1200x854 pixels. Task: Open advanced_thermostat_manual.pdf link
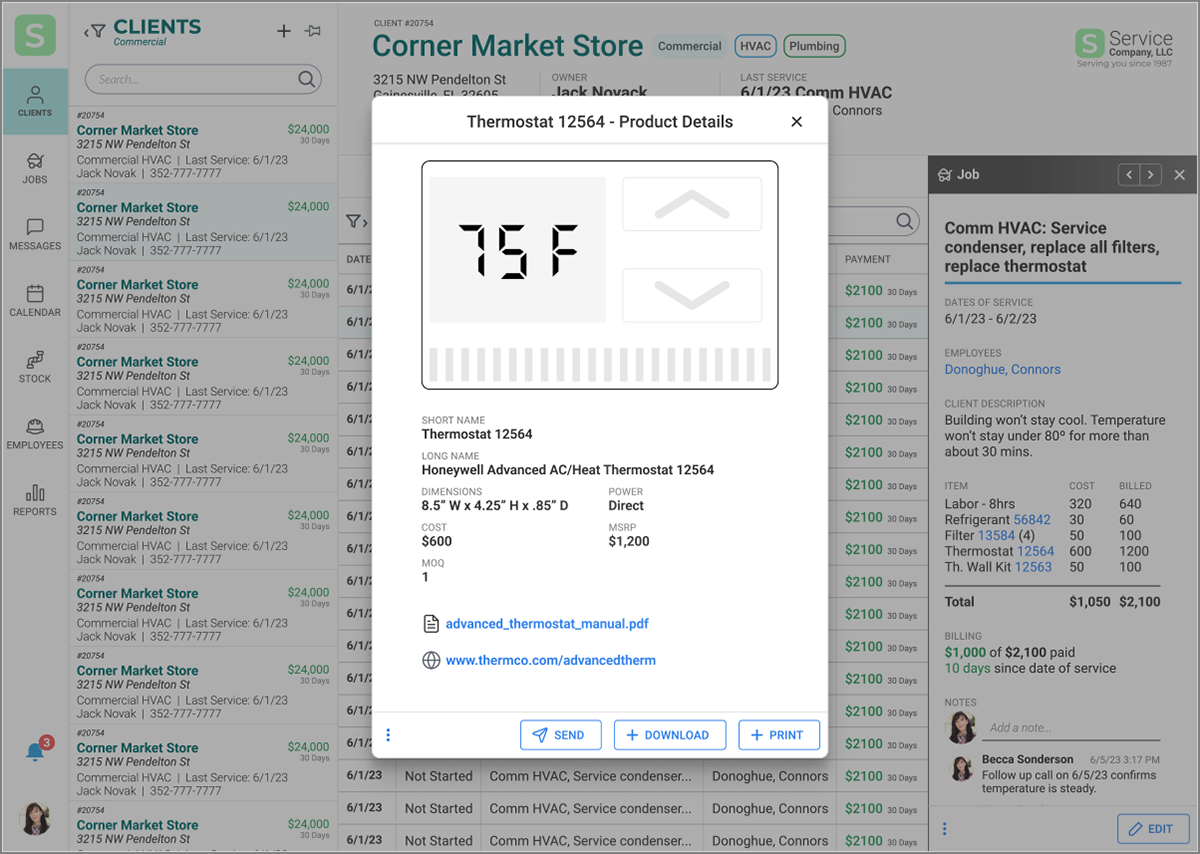pos(547,624)
